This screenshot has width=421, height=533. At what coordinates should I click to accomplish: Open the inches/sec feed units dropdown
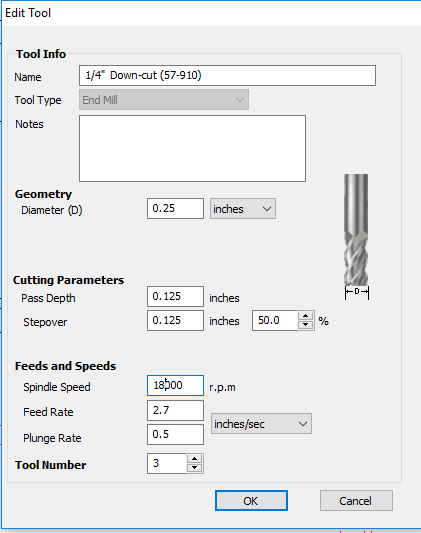[x=261, y=424]
